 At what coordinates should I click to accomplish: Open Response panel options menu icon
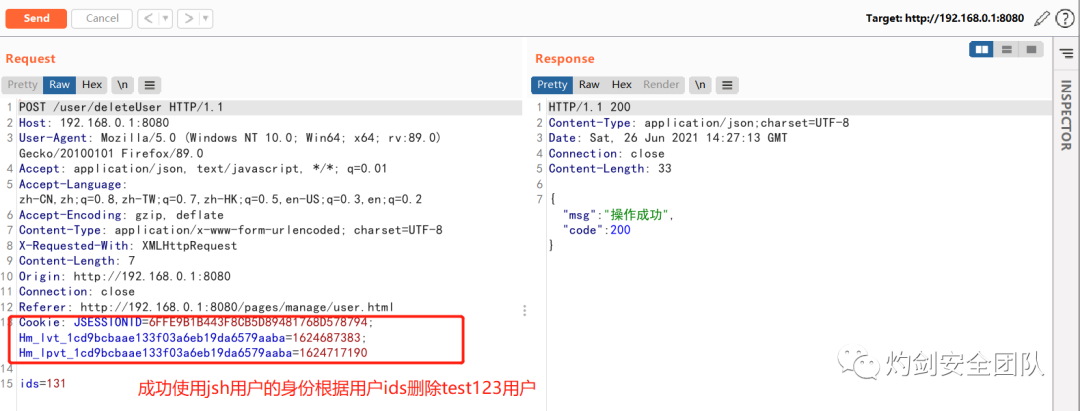click(x=727, y=85)
